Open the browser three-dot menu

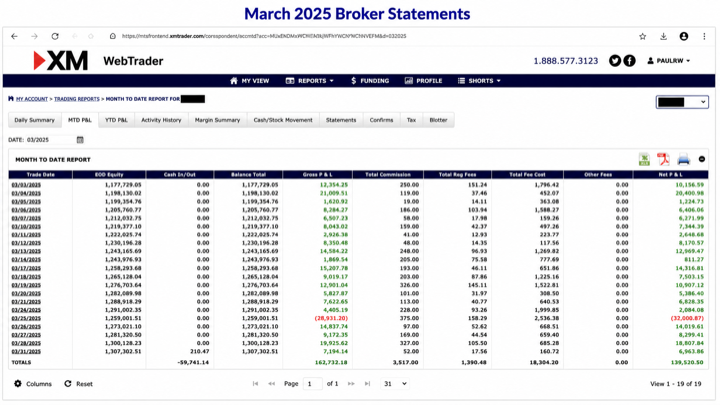click(x=704, y=36)
